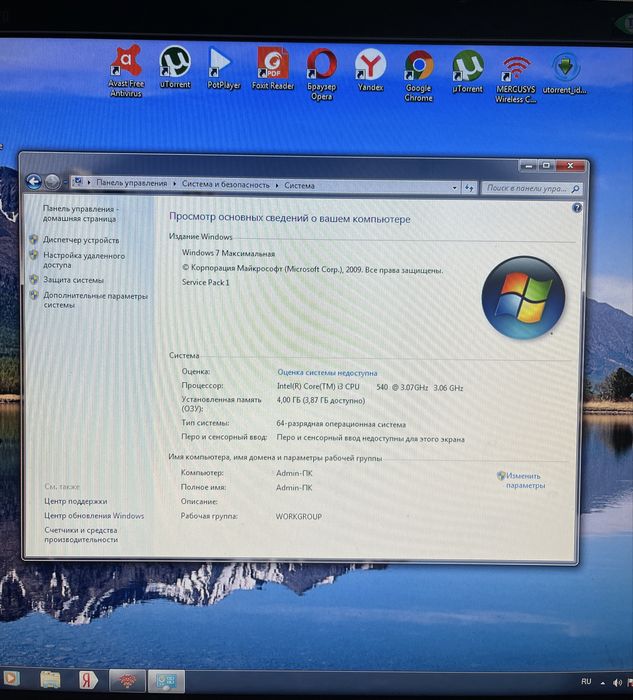Open Диспетчер устройств link

coord(81,240)
